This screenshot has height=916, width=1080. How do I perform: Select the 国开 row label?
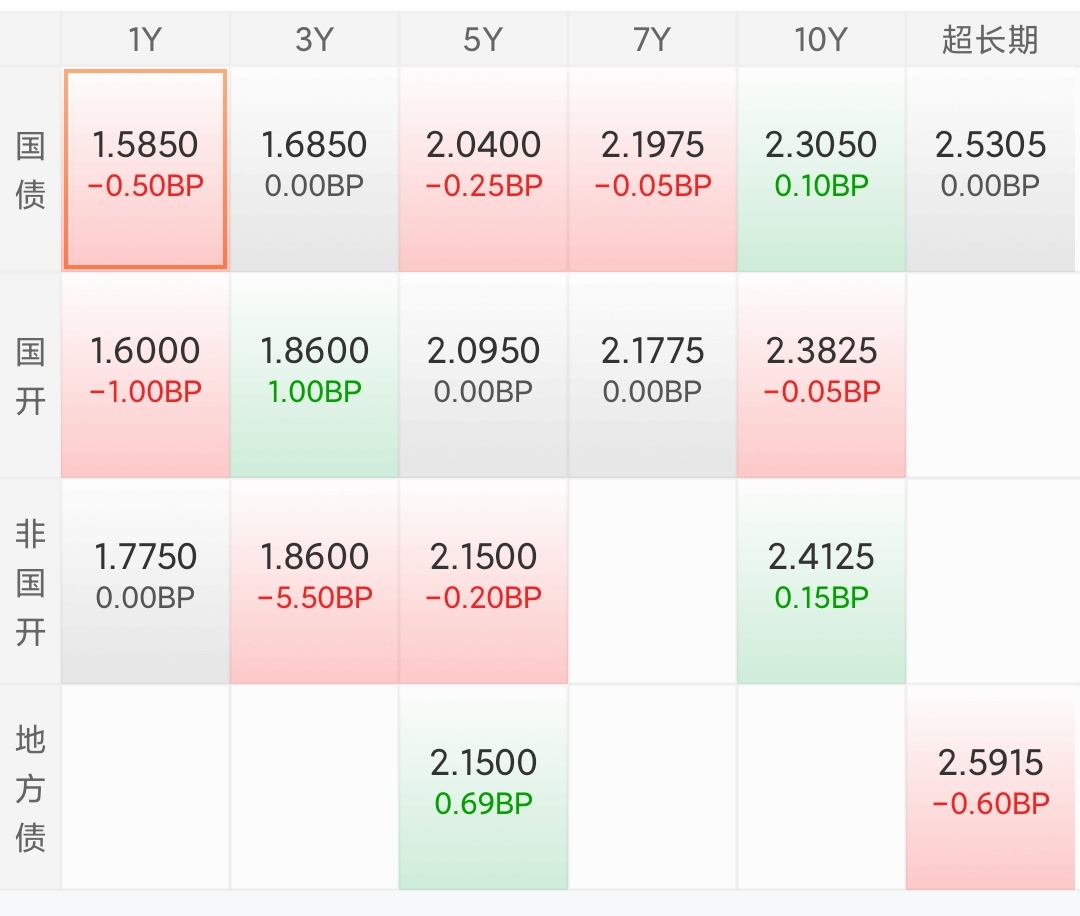[30, 376]
